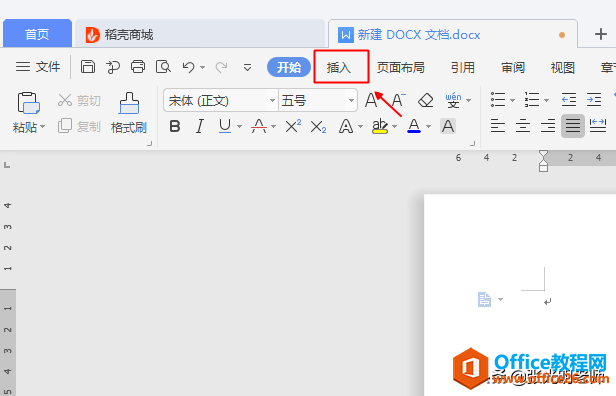This screenshot has height=396, width=616.
Task: Click the paste-options dropdown arrow on page
Action: (x=500, y=299)
